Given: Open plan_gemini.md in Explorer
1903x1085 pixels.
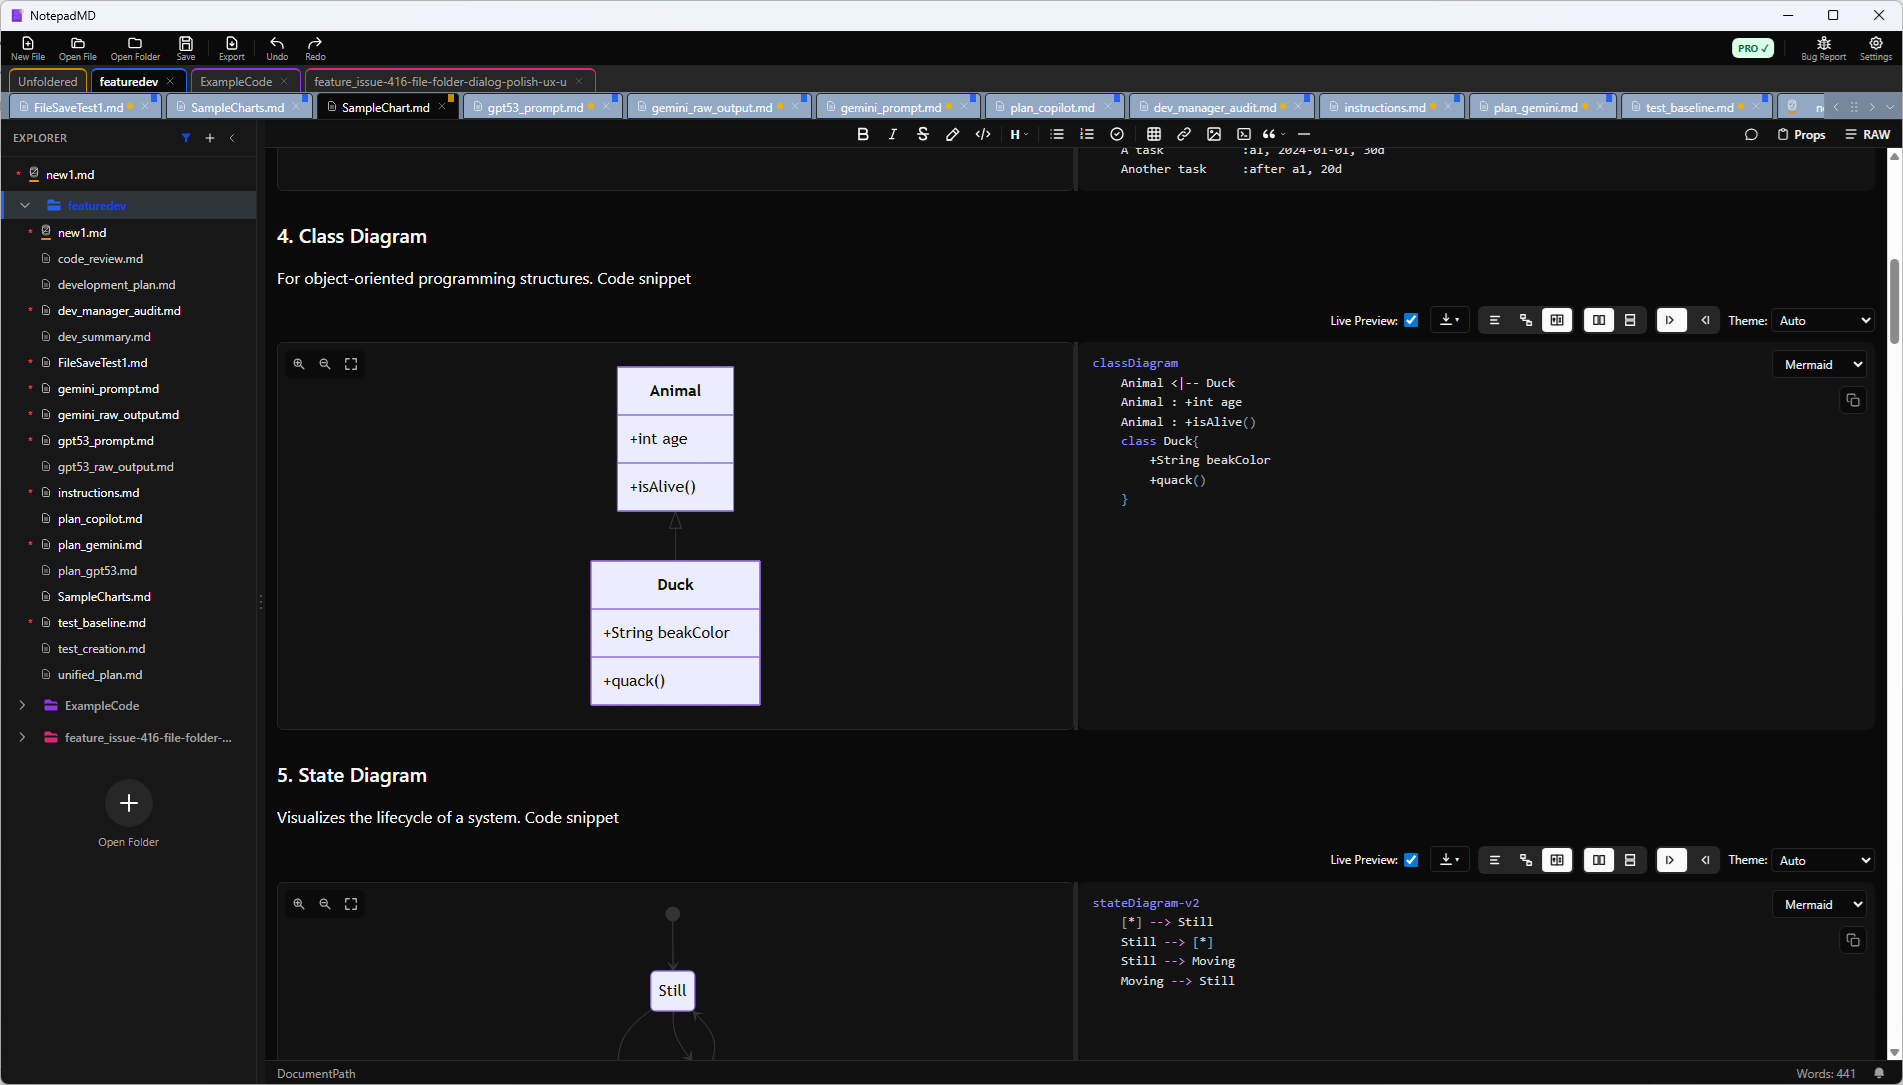Looking at the screenshot, I should (100, 545).
